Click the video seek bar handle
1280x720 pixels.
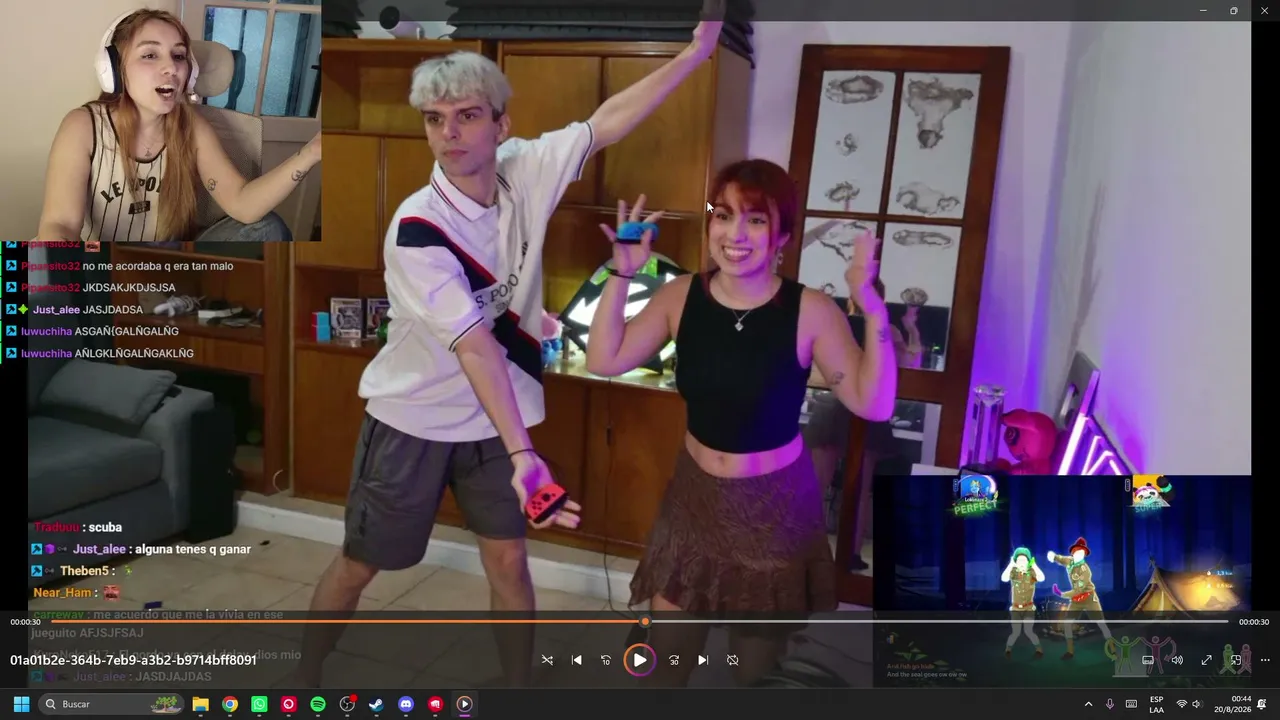645,622
